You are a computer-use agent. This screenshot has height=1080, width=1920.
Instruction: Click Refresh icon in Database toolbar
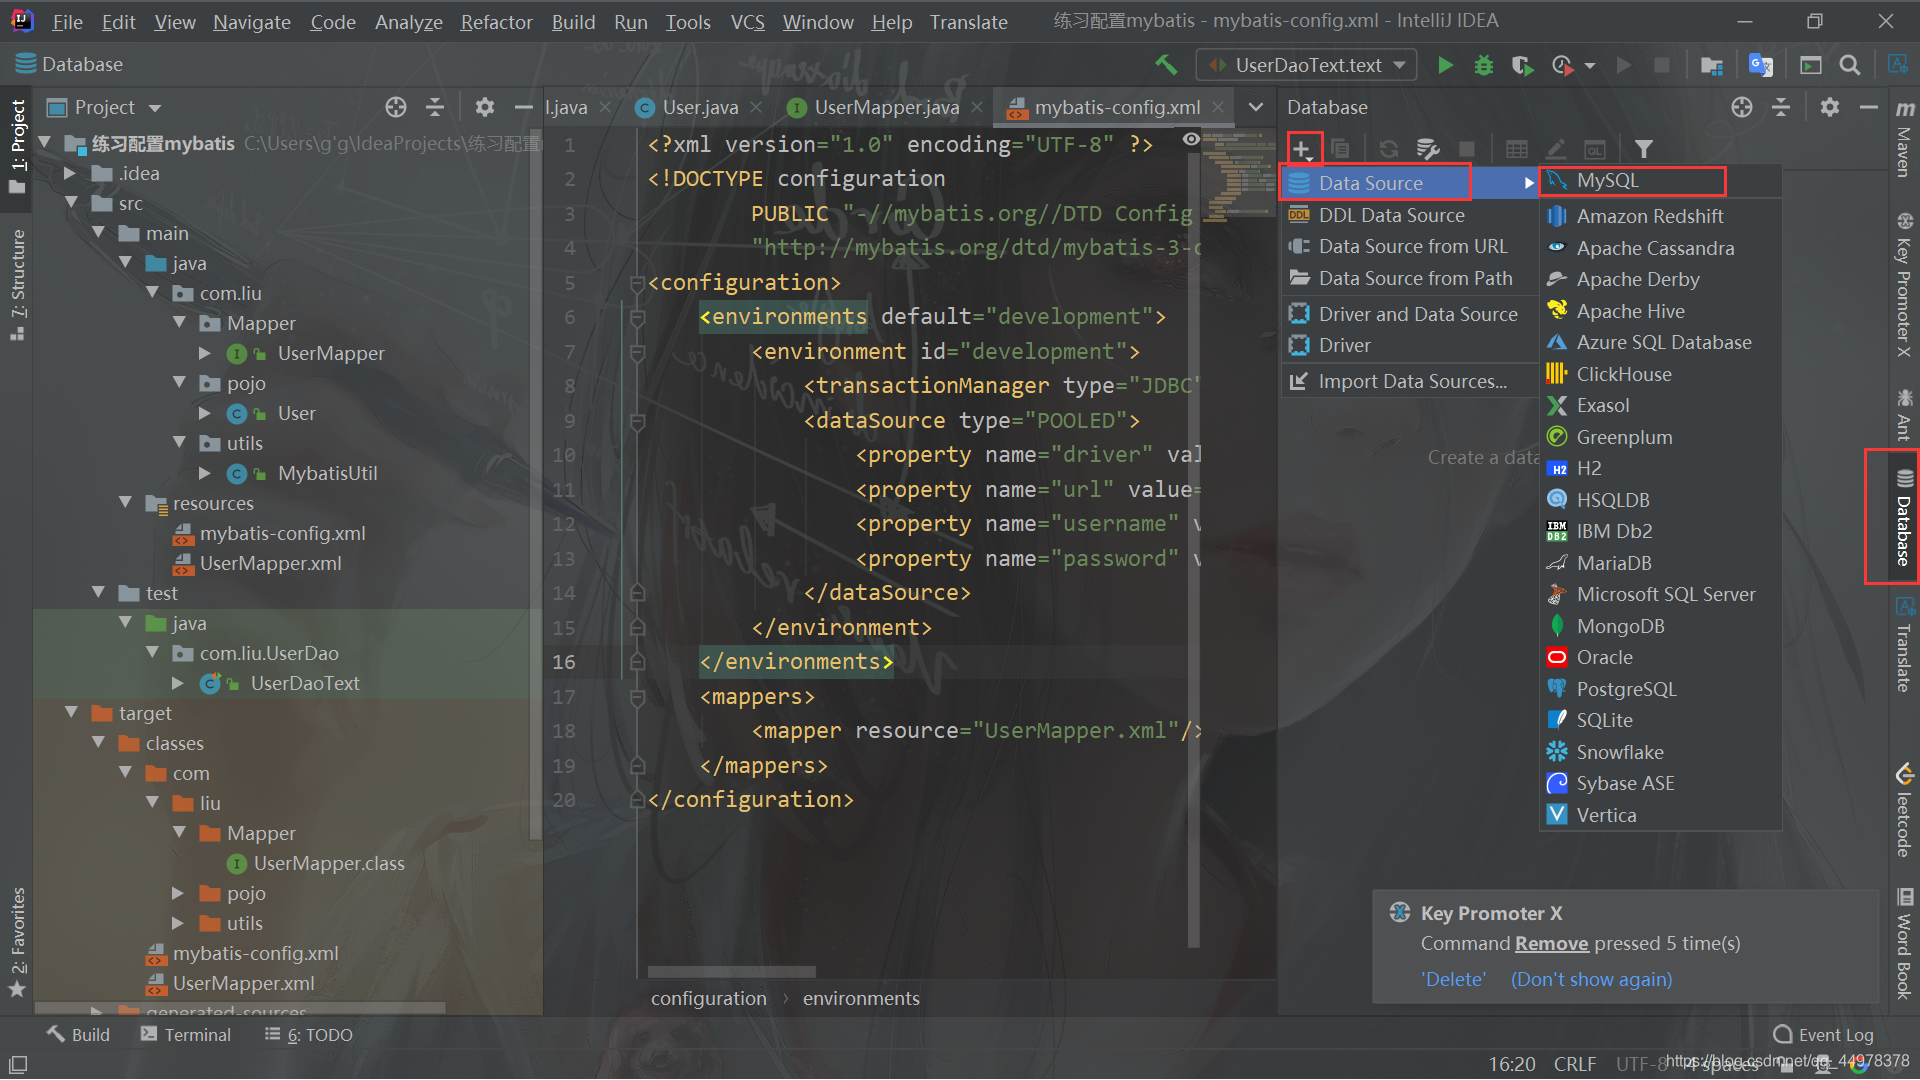(x=1388, y=150)
